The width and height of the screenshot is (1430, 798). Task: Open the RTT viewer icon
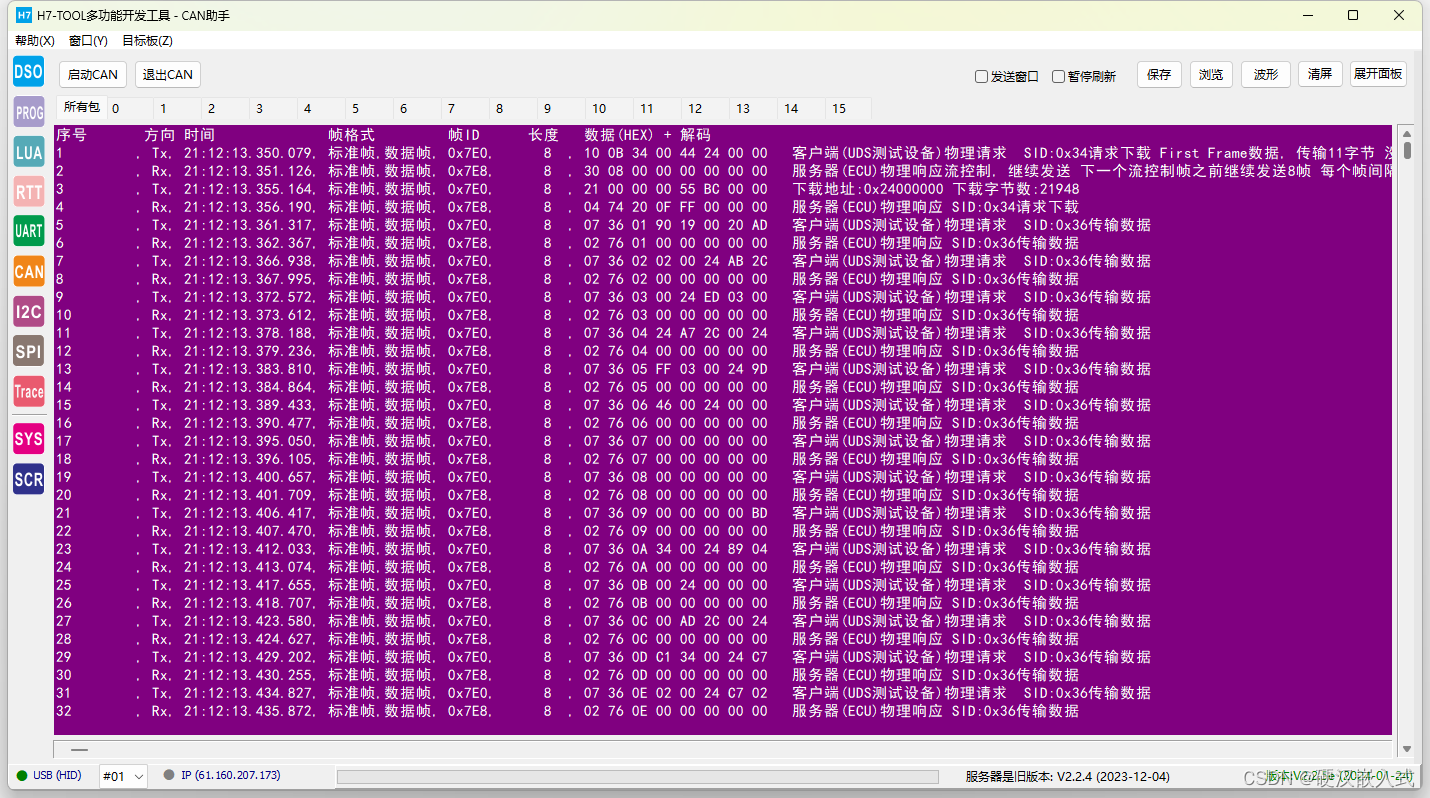pos(29,191)
